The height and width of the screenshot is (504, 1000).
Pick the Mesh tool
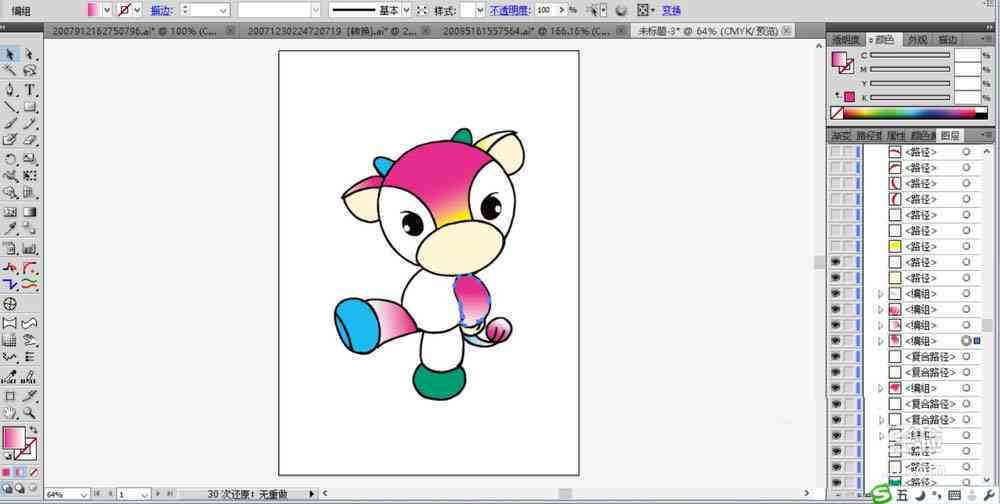click(10, 212)
